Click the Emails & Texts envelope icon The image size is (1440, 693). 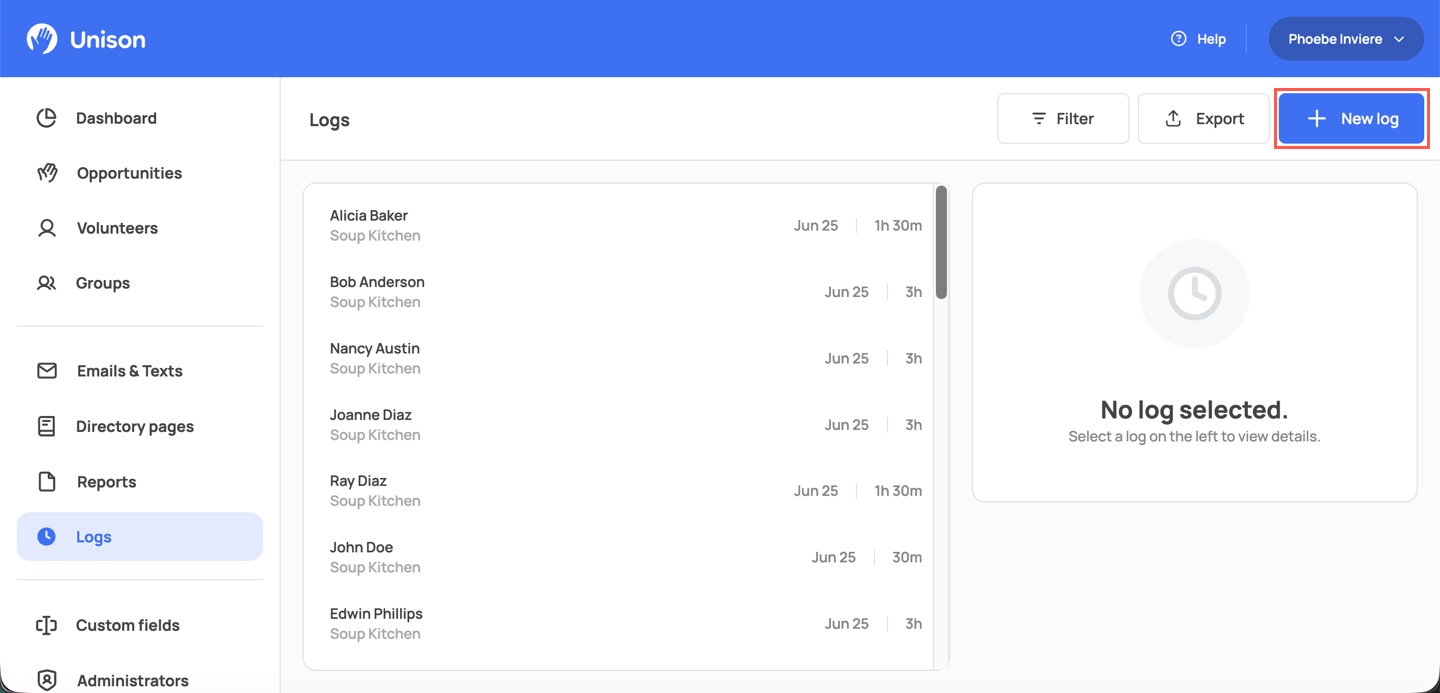47,371
